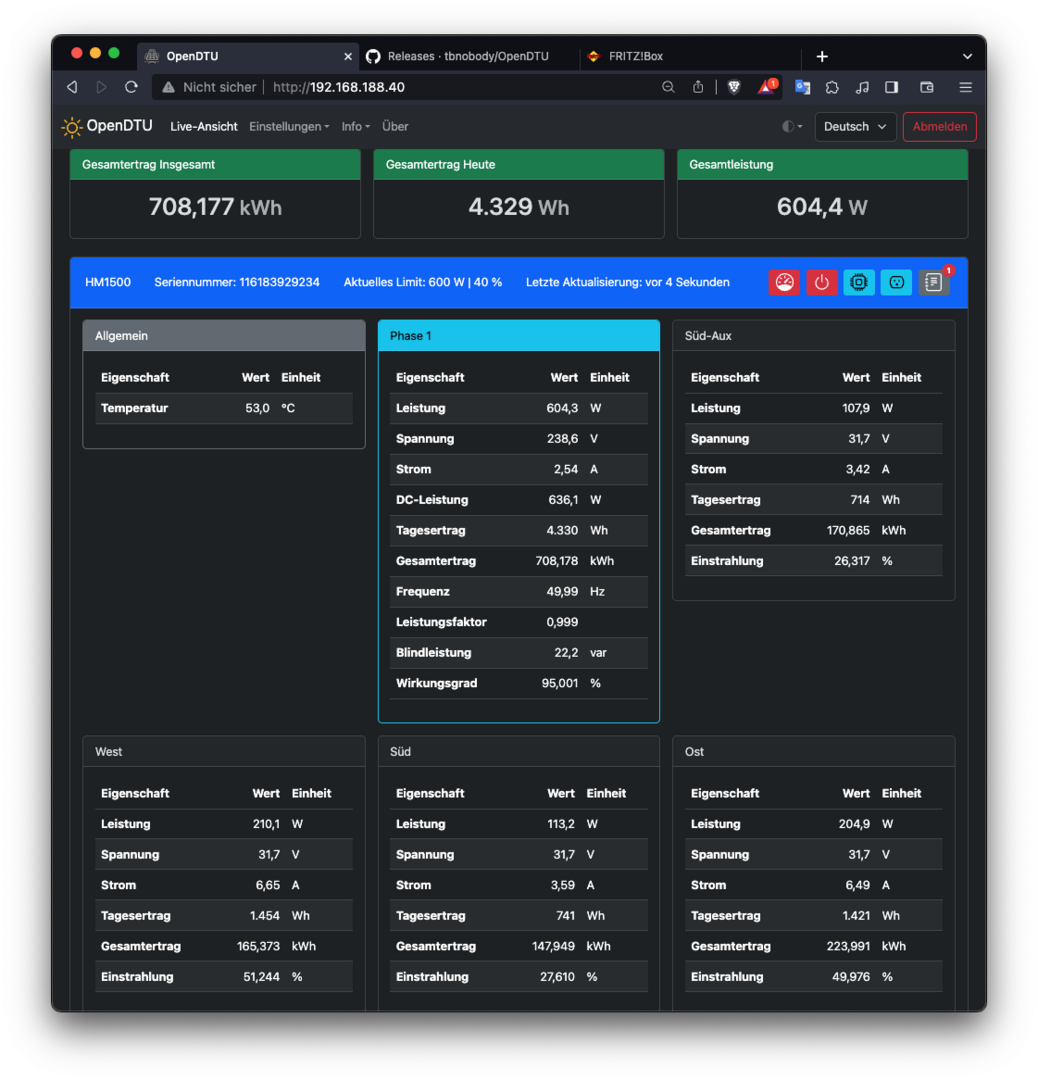The height and width of the screenshot is (1080, 1038).
Task: Open the Brave wallet icon
Action: [x=926, y=87]
